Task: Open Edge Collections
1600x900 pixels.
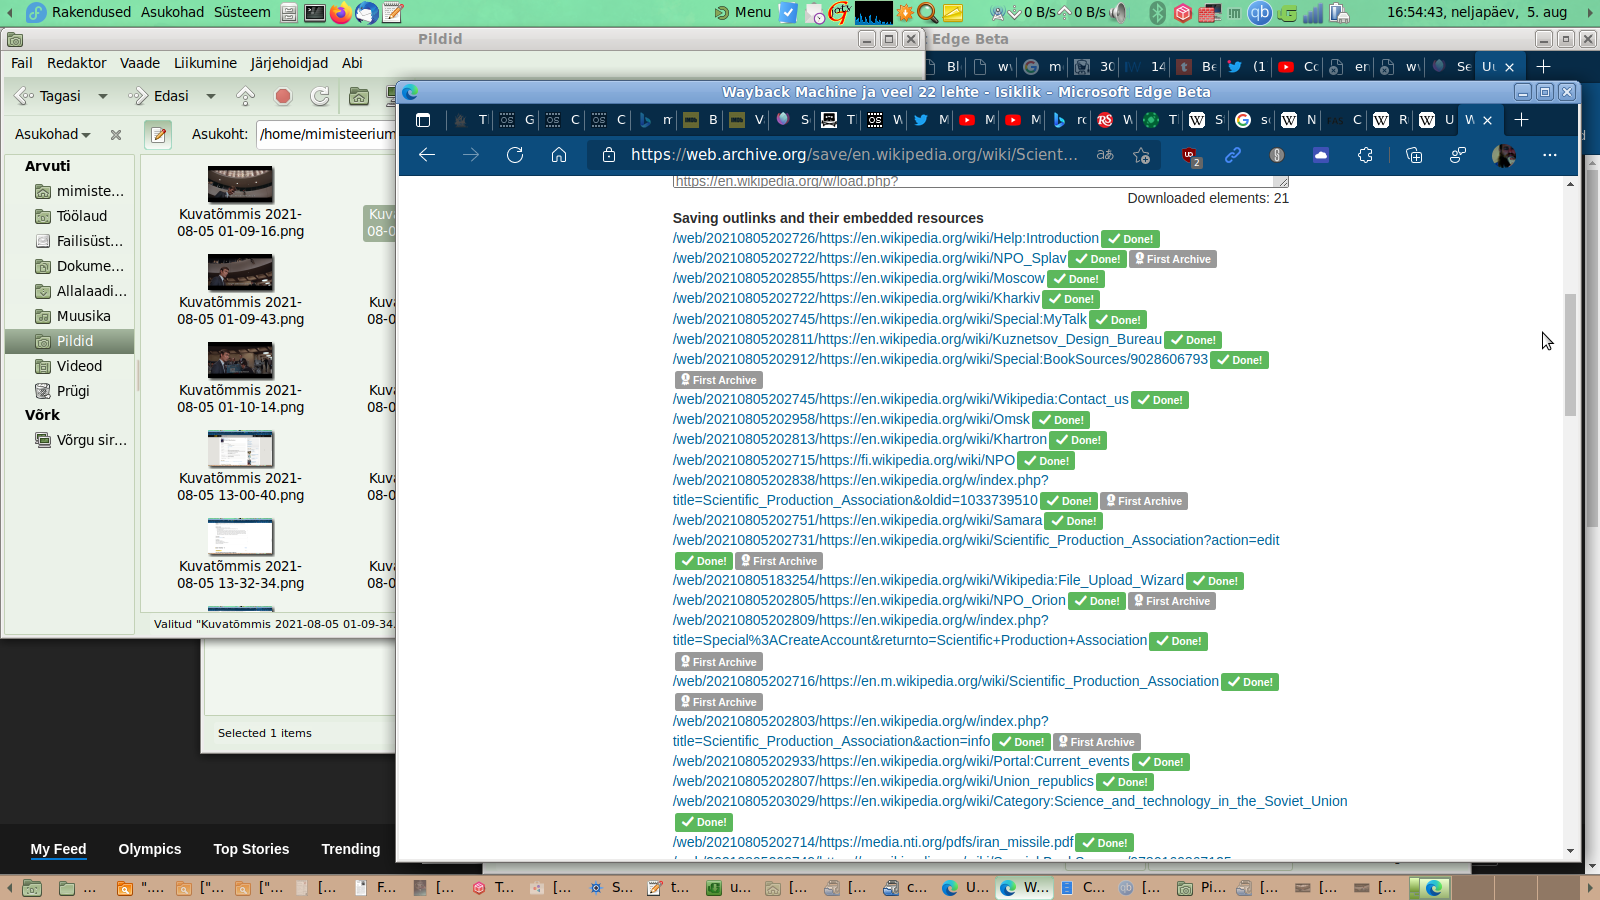Action: [x=1414, y=155]
